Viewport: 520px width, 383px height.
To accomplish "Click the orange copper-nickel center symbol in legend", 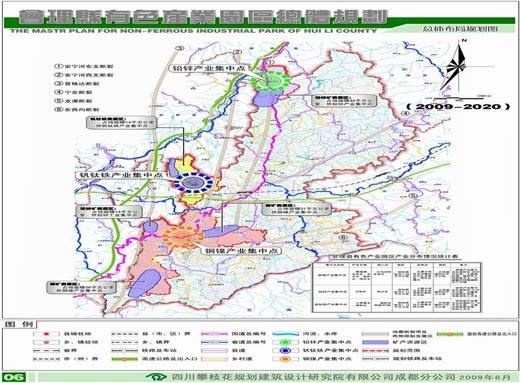I will coord(285,359).
